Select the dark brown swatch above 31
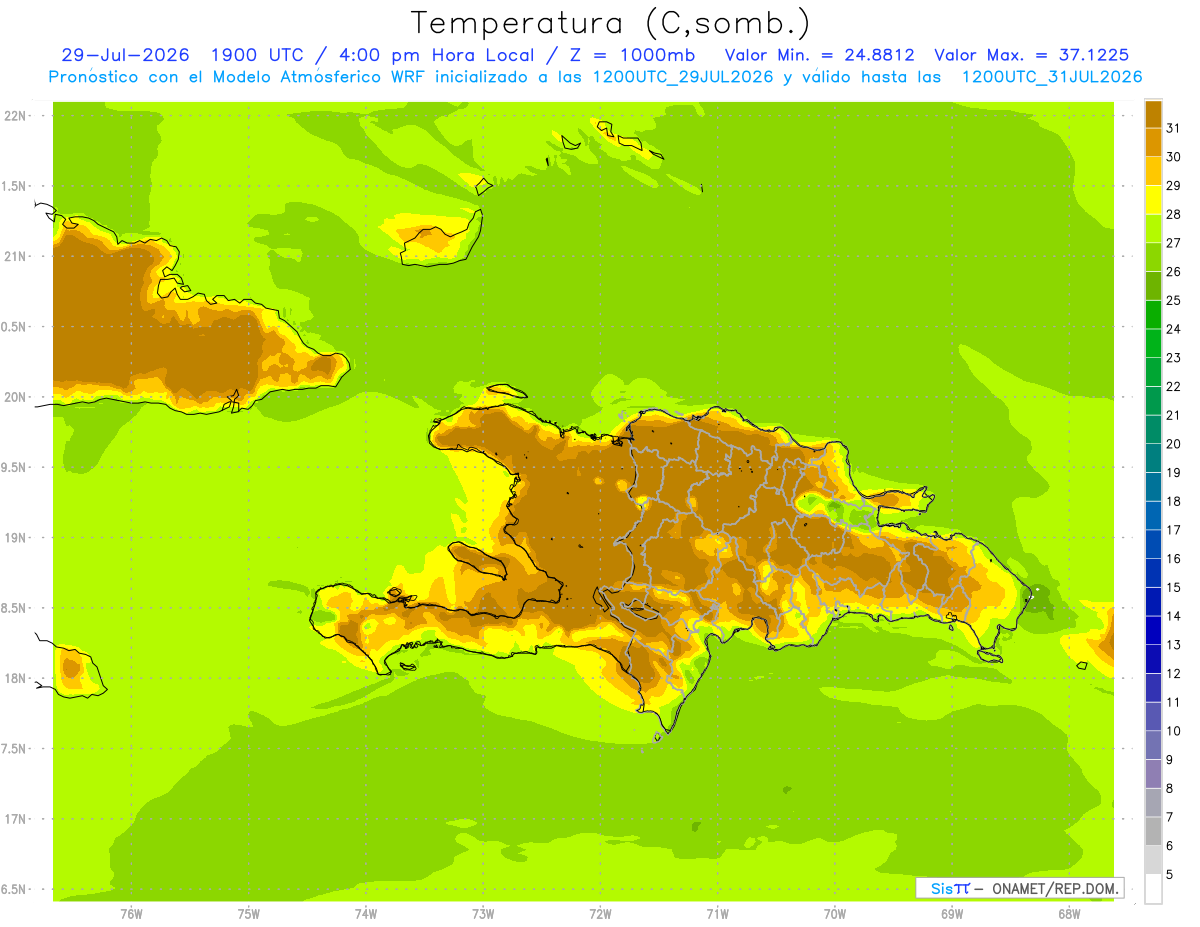The image size is (1200, 927). coord(1153,114)
